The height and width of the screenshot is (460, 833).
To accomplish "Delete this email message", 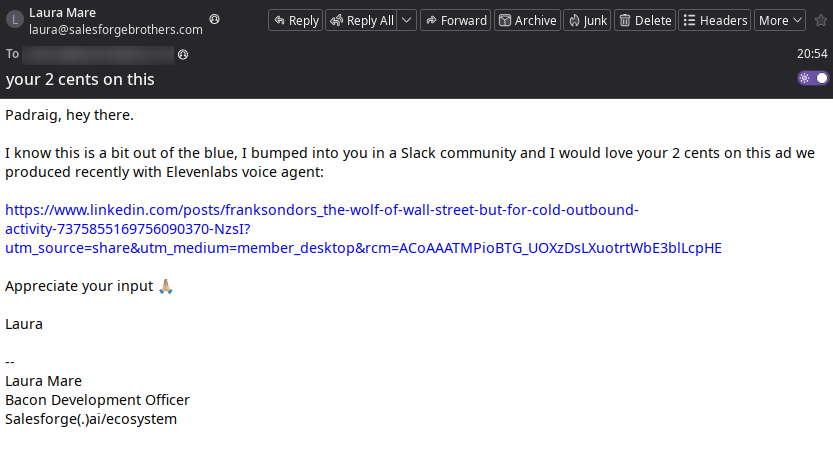I will point(644,20).
